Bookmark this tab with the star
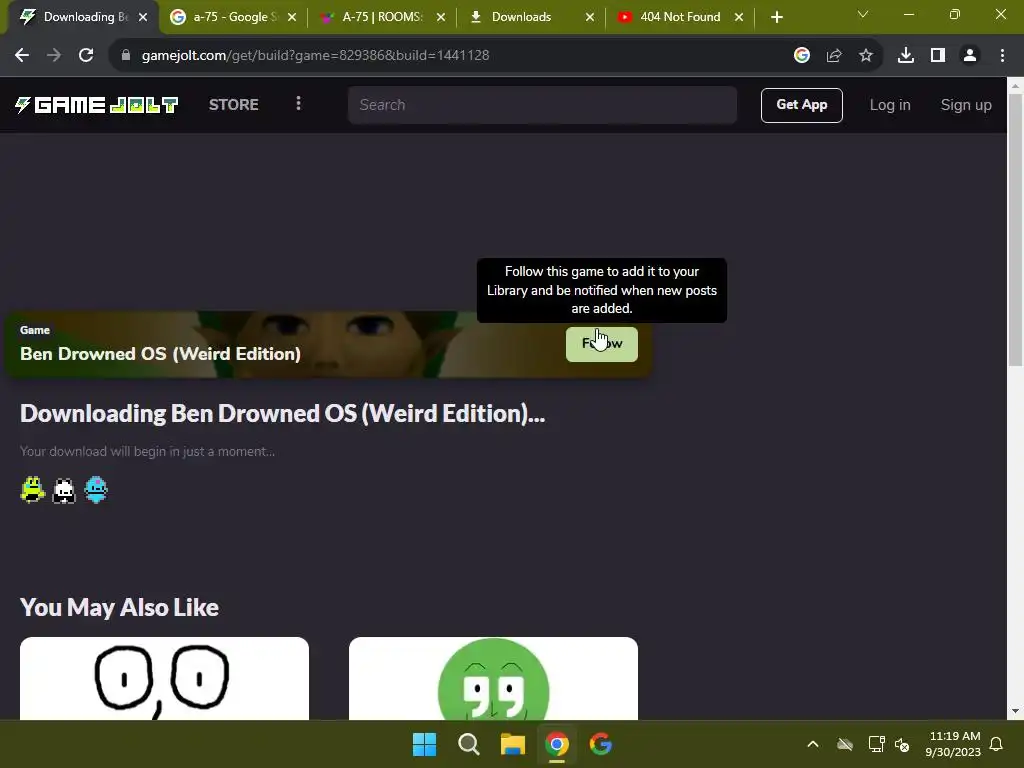 (866, 56)
